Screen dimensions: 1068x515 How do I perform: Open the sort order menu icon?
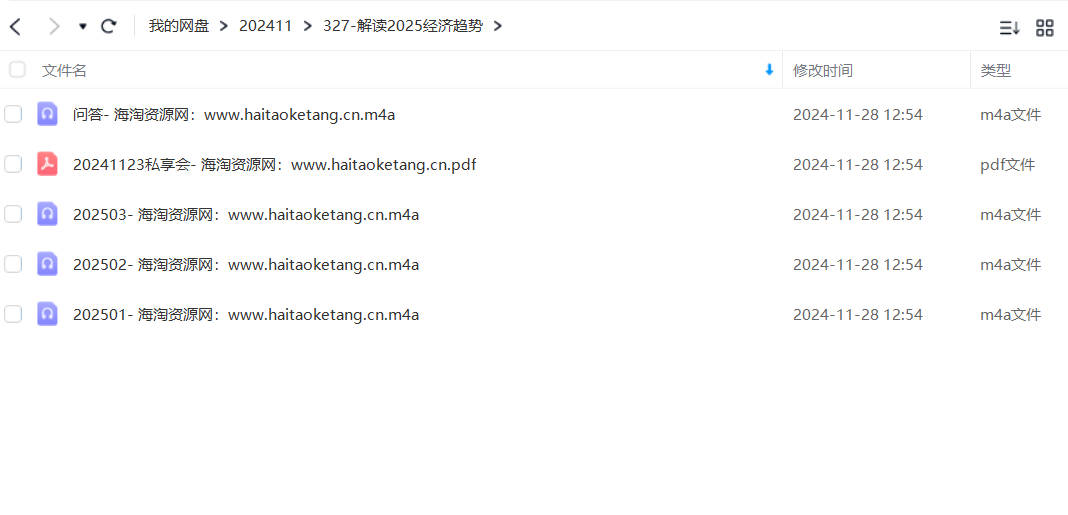[x=1009, y=28]
